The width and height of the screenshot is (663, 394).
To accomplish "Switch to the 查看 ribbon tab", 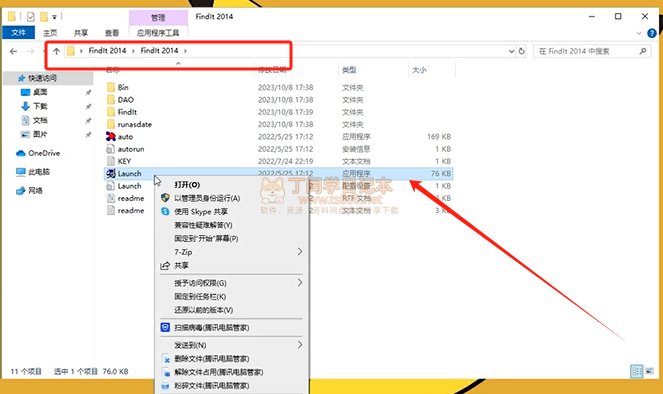I will pos(112,33).
